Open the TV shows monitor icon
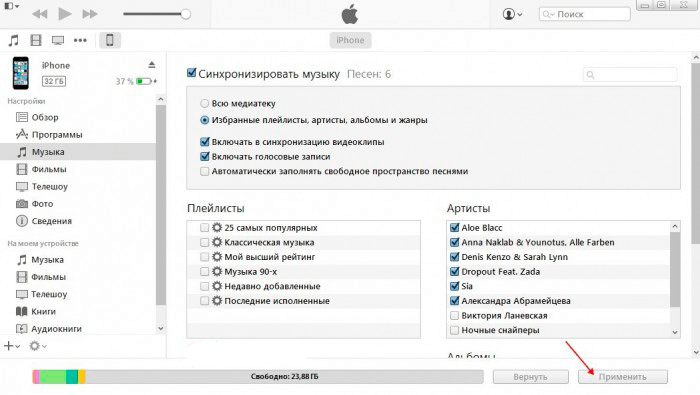This screenshot has width=700, height=395. (x=58, y=40)
